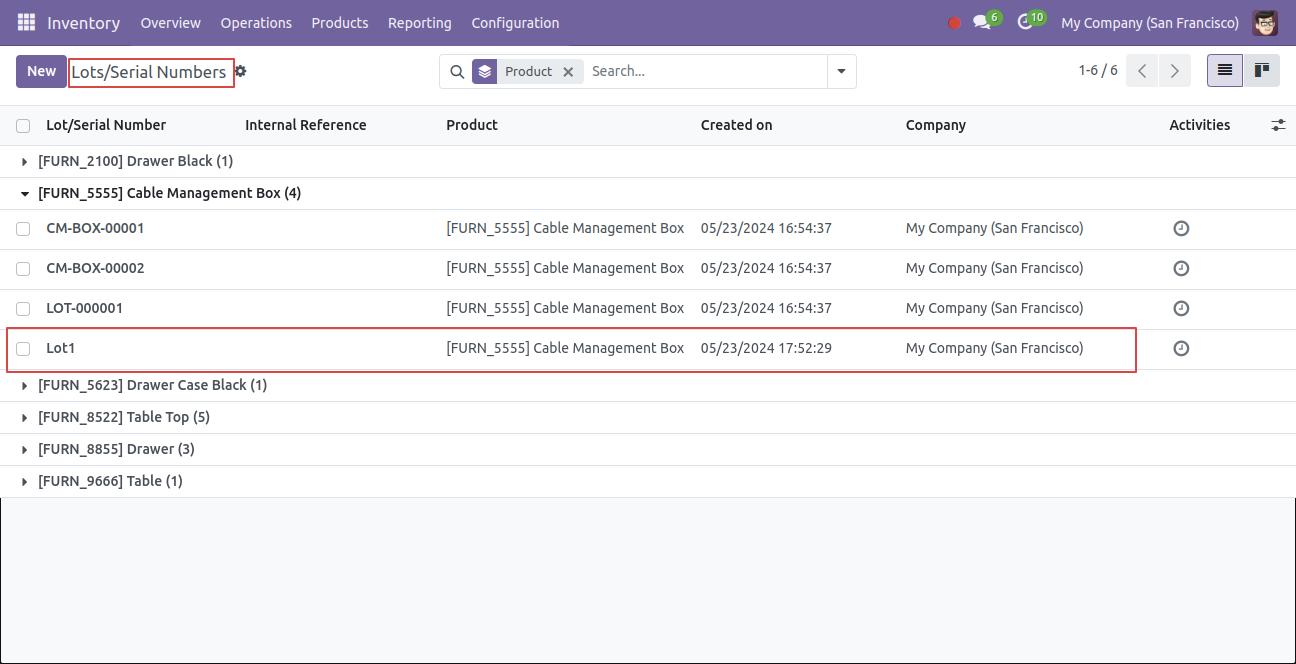Viewport: 1296px width, 664px height.
Task: Select all records checkbox in header
Action: pyautogui.click(x=23, y=126)
